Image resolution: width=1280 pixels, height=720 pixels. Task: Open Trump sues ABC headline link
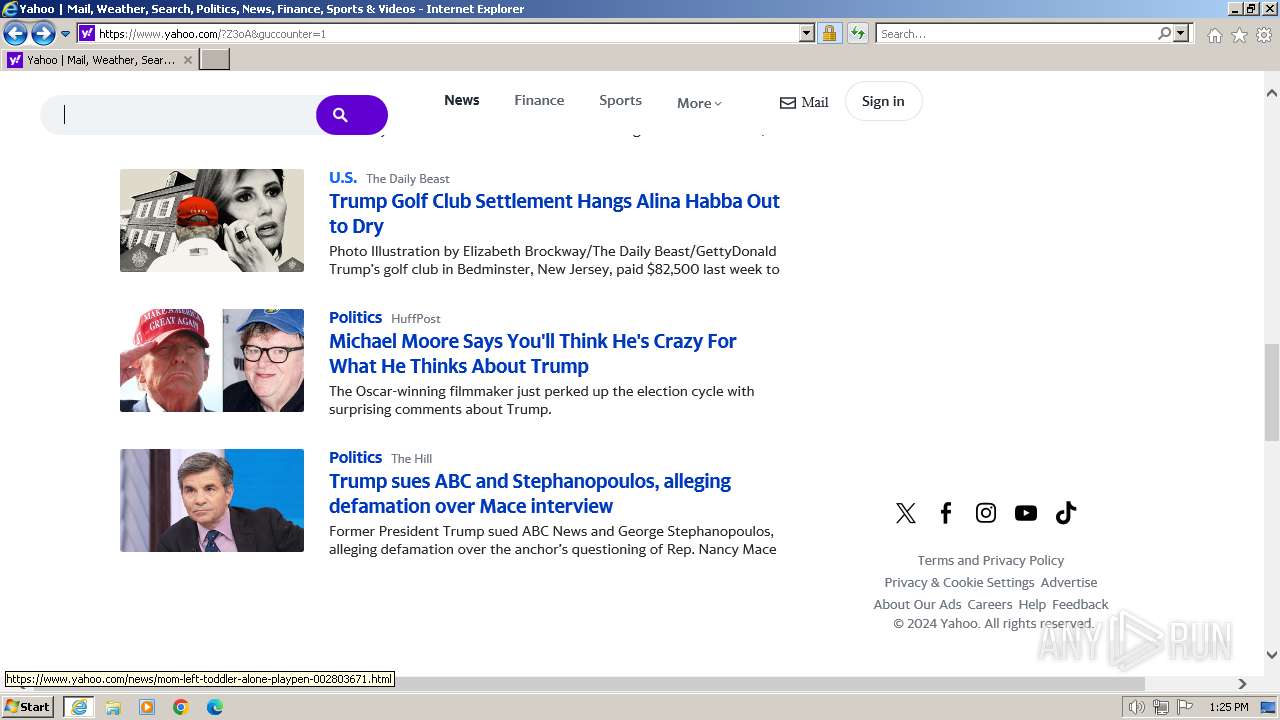click(x=530, y=493)
